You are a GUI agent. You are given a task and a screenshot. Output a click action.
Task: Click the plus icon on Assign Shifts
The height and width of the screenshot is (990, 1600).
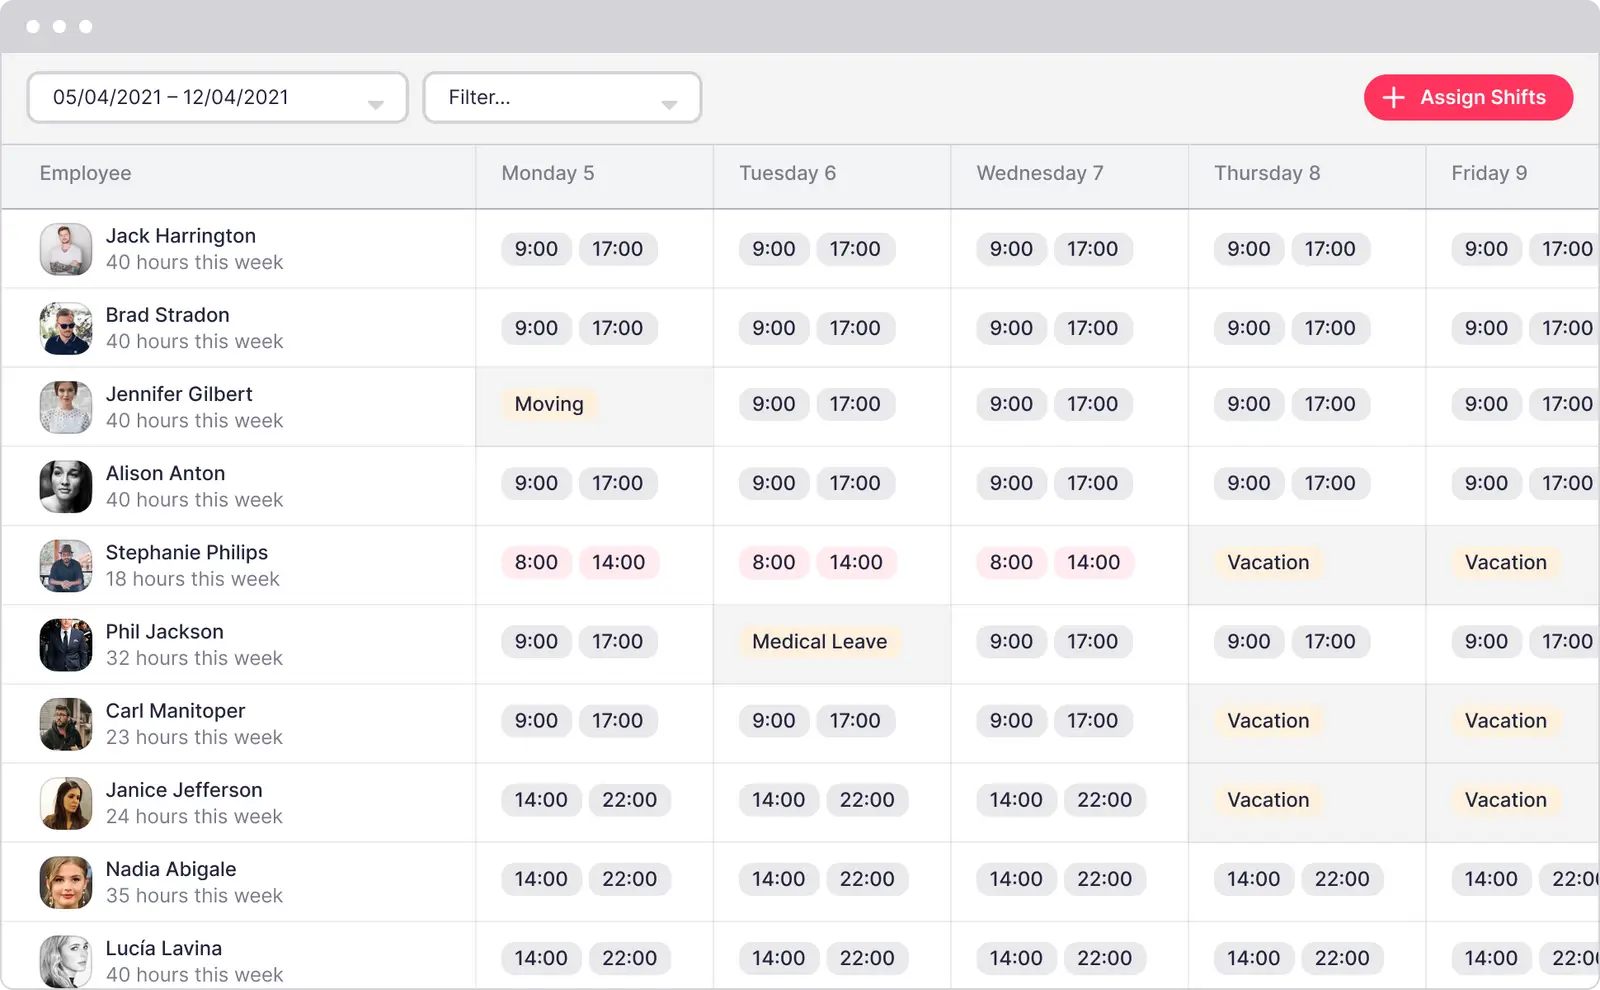pos(1393,97)
